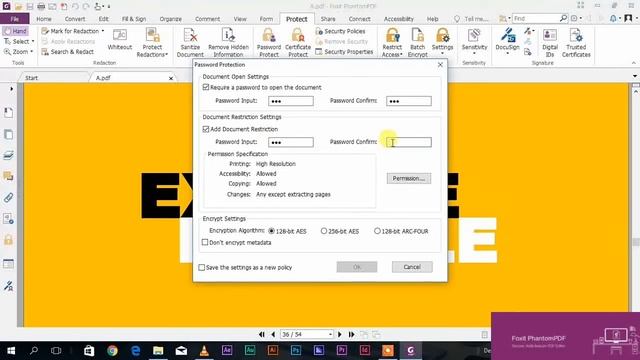Open Security Properties

pos(344,52)
